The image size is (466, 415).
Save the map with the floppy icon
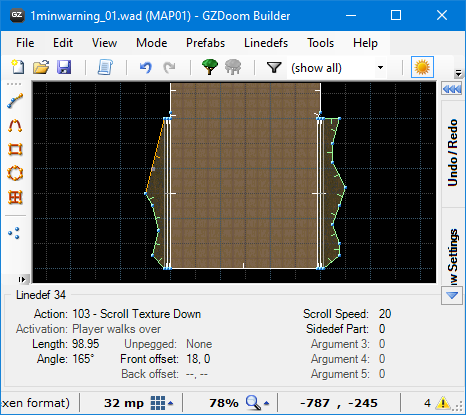click(64, 67)
